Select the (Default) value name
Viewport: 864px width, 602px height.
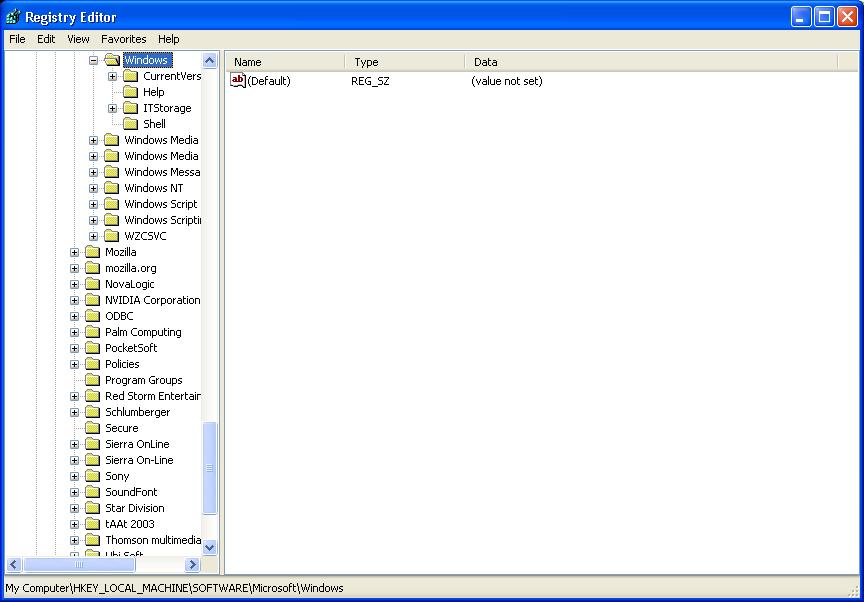269,81
